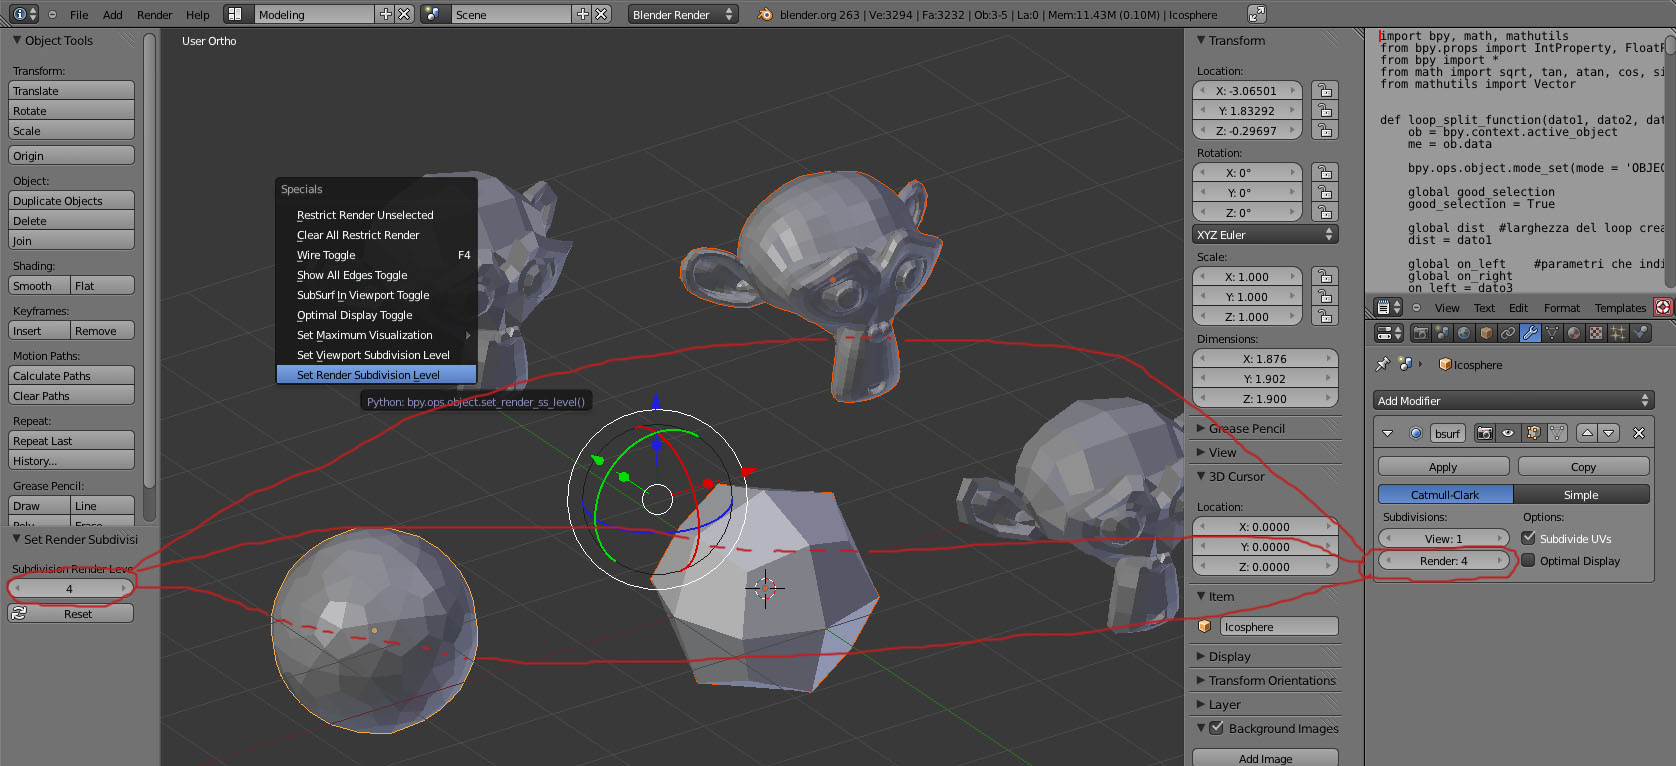This screenshot has width=1676, height=766.
Task: Open the XYZ Euler rotation mode dropdown
Action: pyautogui.click(x=1265, y=234)
